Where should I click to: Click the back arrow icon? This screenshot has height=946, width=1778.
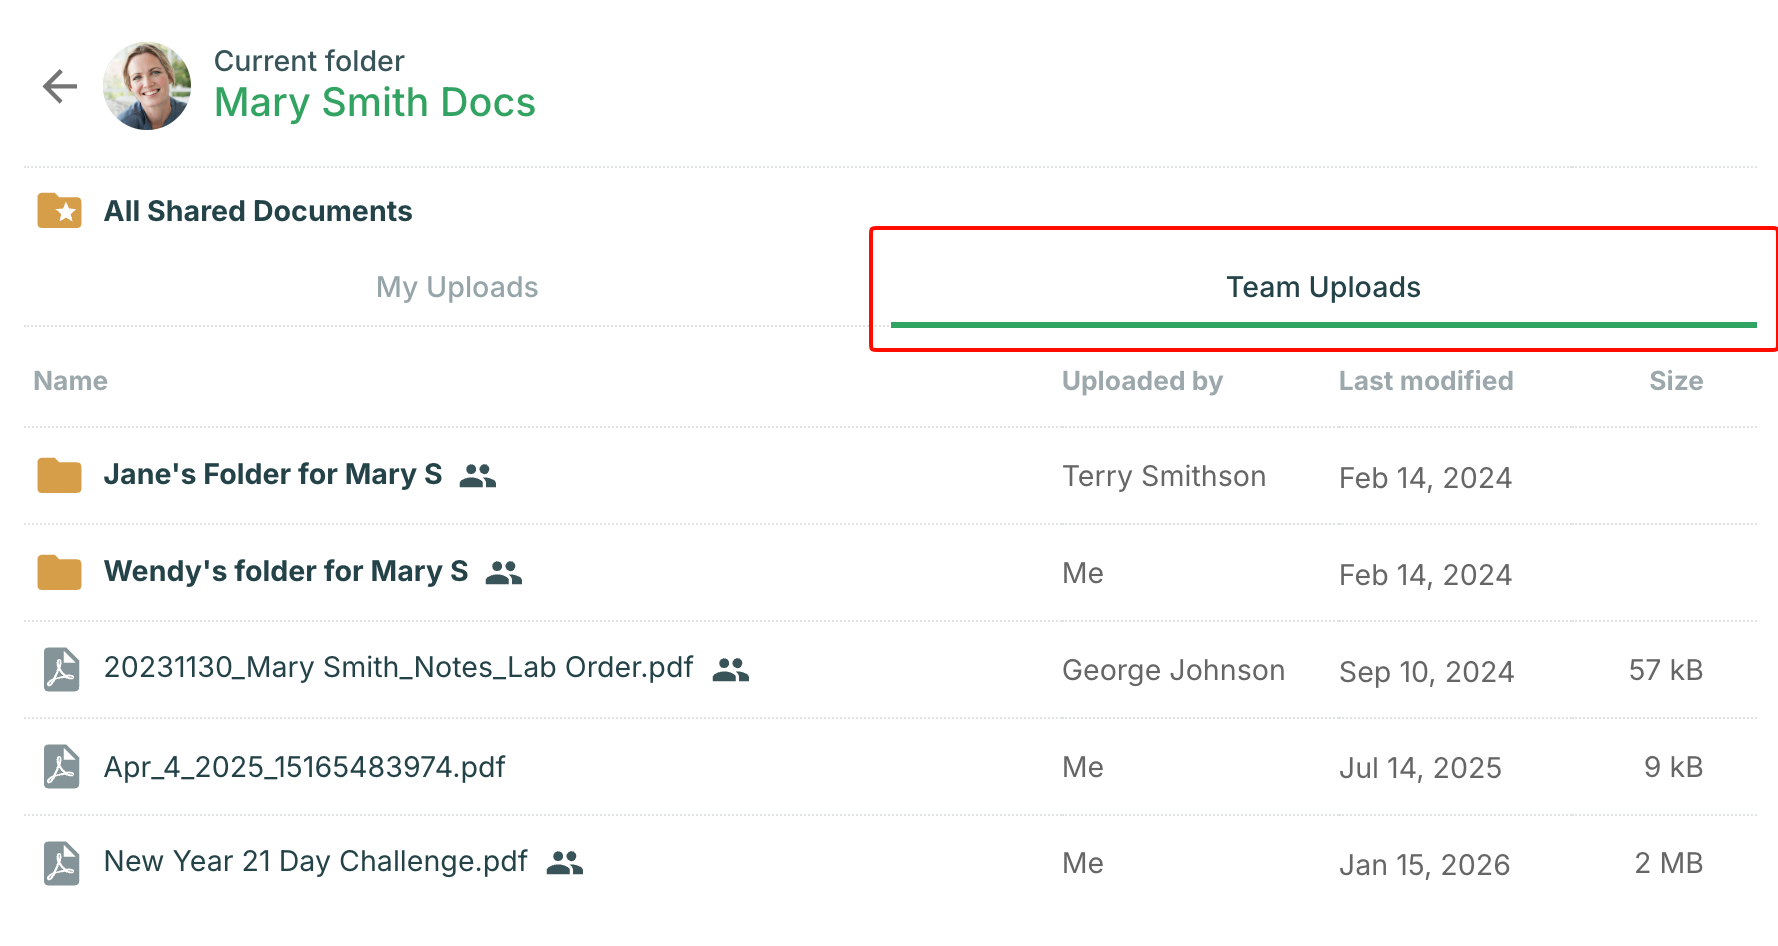(60, 87)
